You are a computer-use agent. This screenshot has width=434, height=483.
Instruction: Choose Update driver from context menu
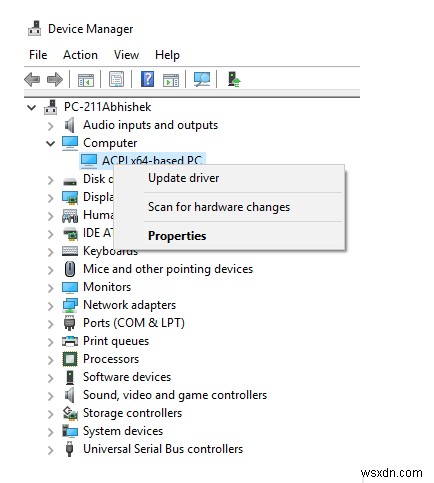tap(229, 178)
